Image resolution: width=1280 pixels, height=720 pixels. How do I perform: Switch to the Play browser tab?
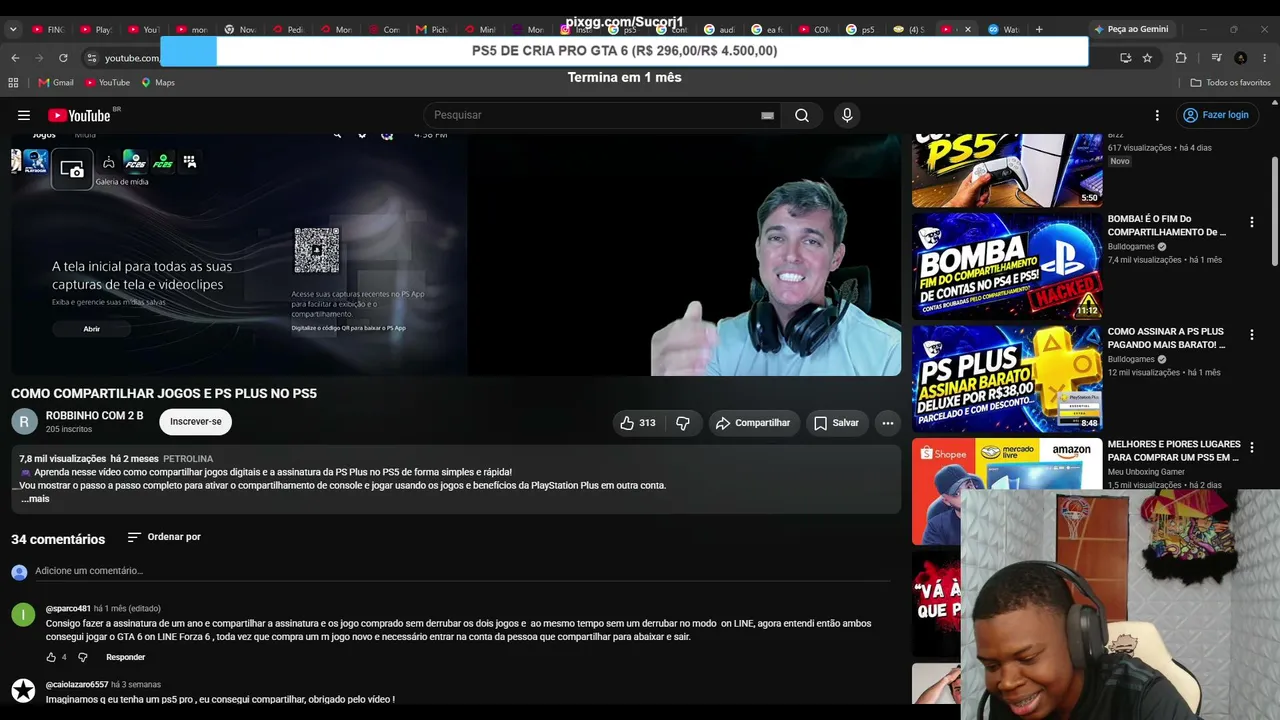(96, 29)
